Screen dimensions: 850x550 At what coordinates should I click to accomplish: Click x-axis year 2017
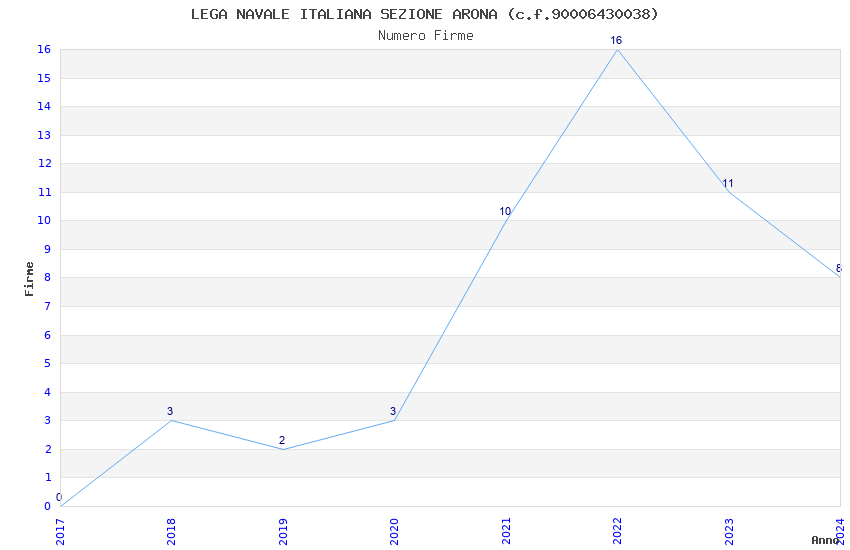coord(60,532)
